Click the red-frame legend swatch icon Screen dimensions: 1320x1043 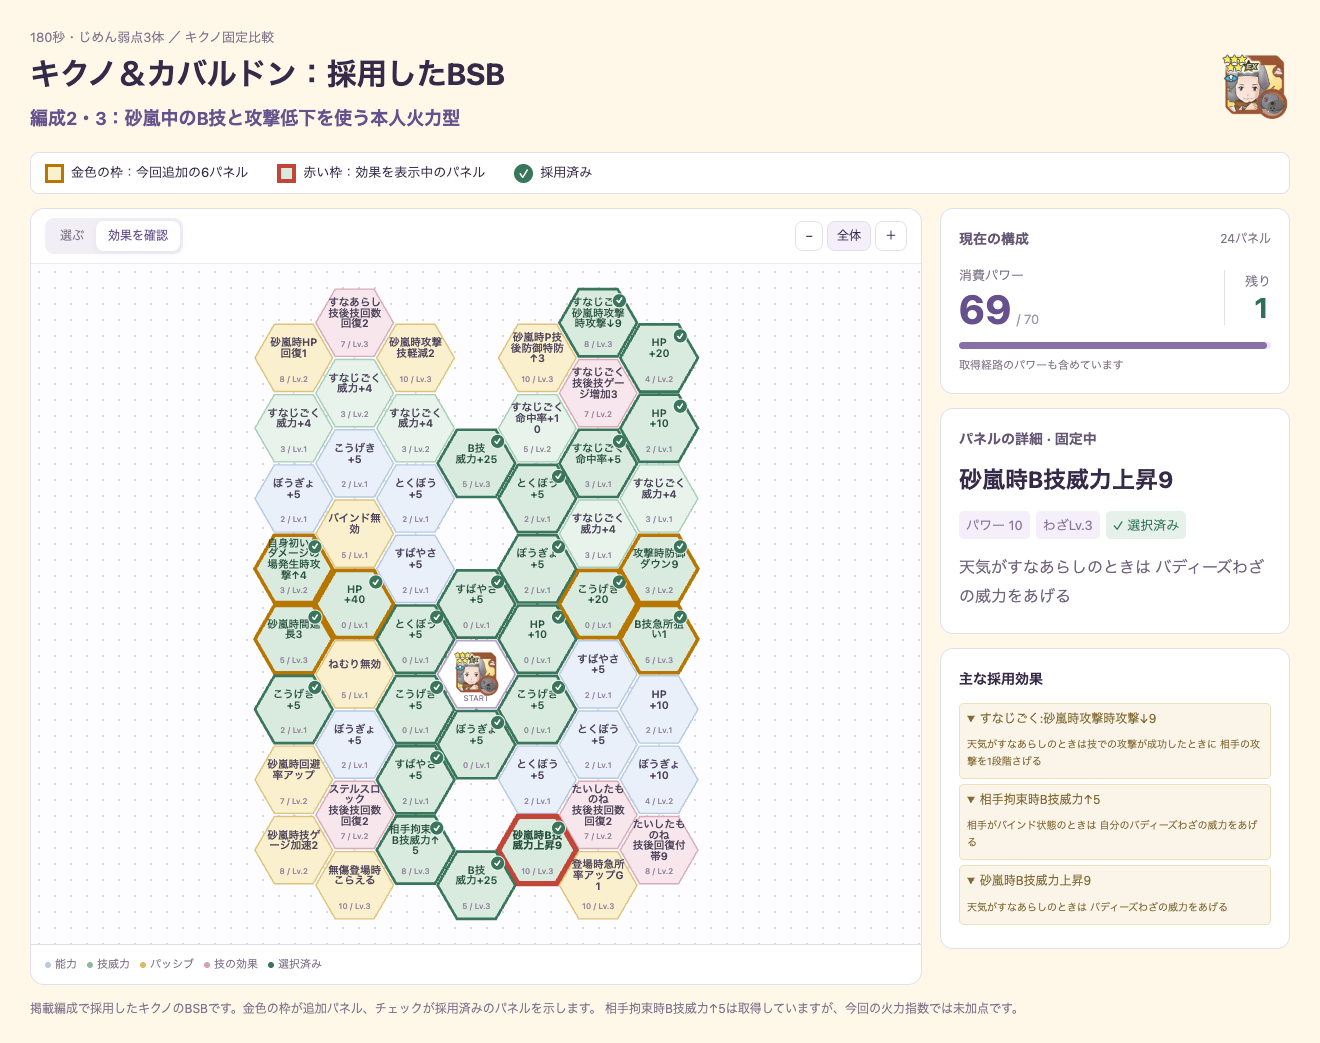(287, 173)
